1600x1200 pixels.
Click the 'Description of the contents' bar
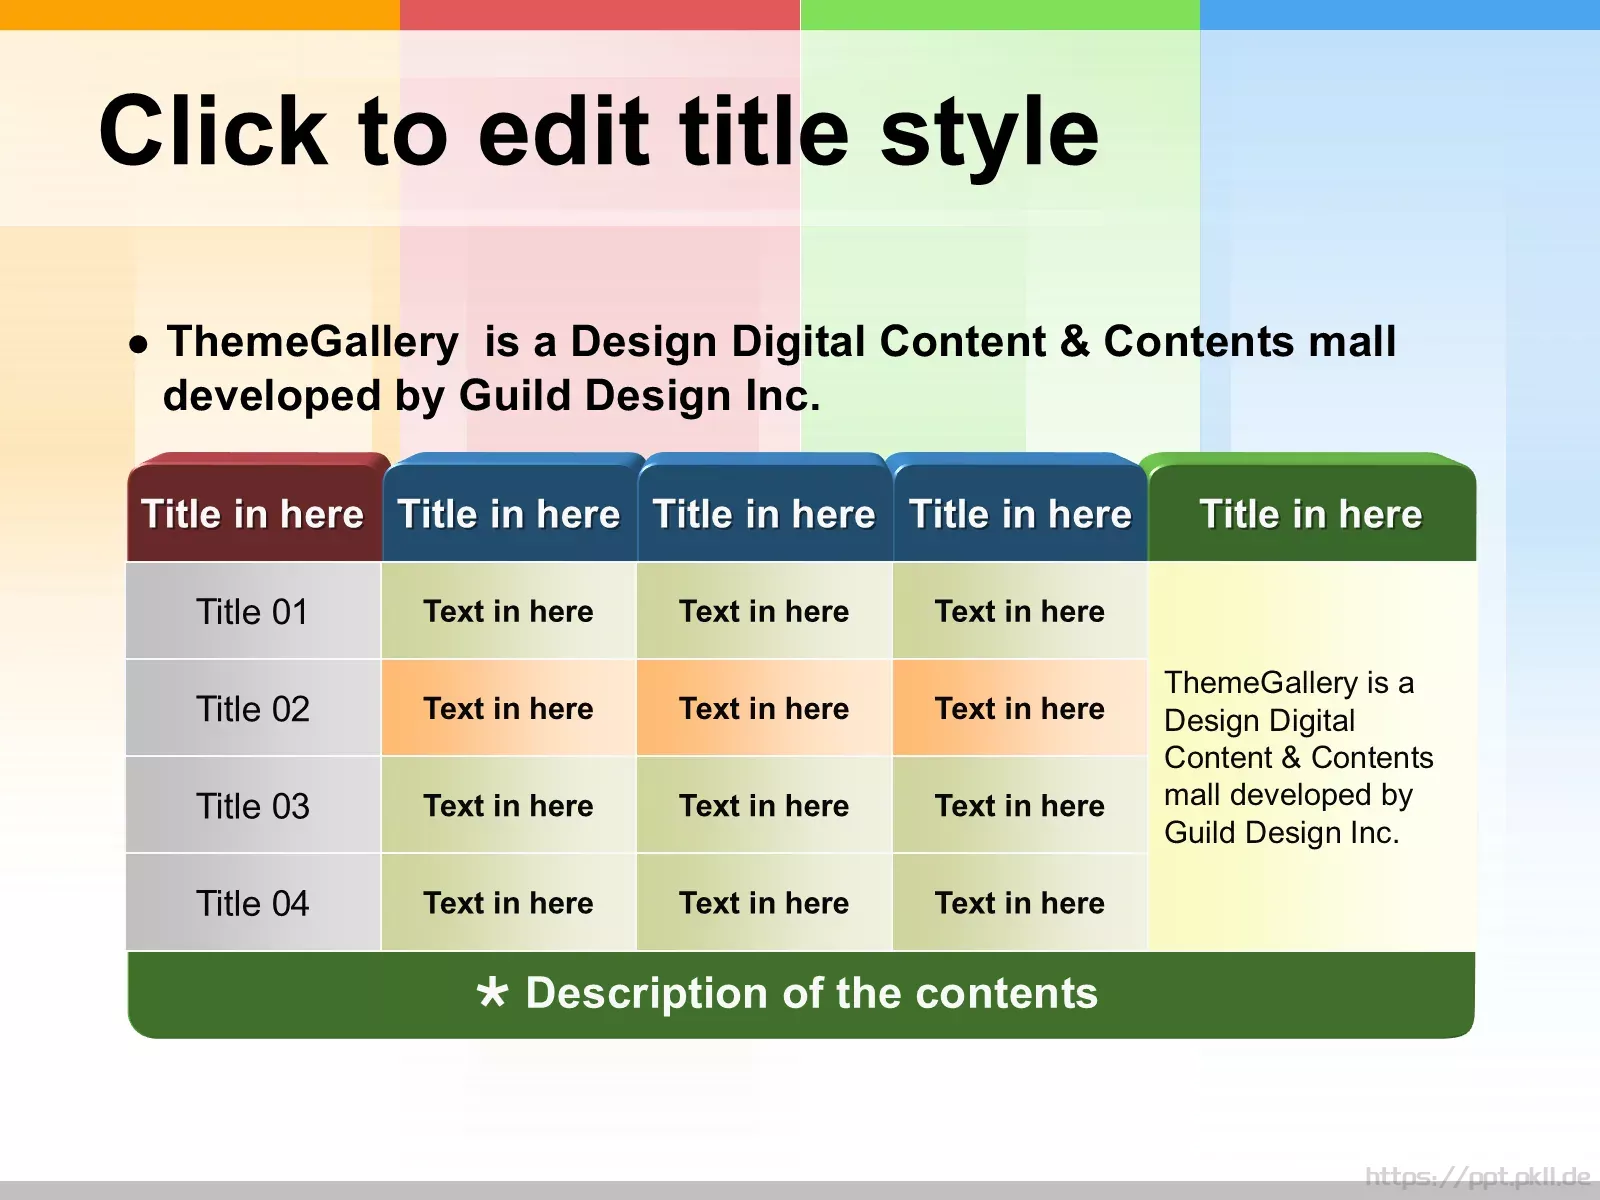pyautogui.click(x=800, y=993)
